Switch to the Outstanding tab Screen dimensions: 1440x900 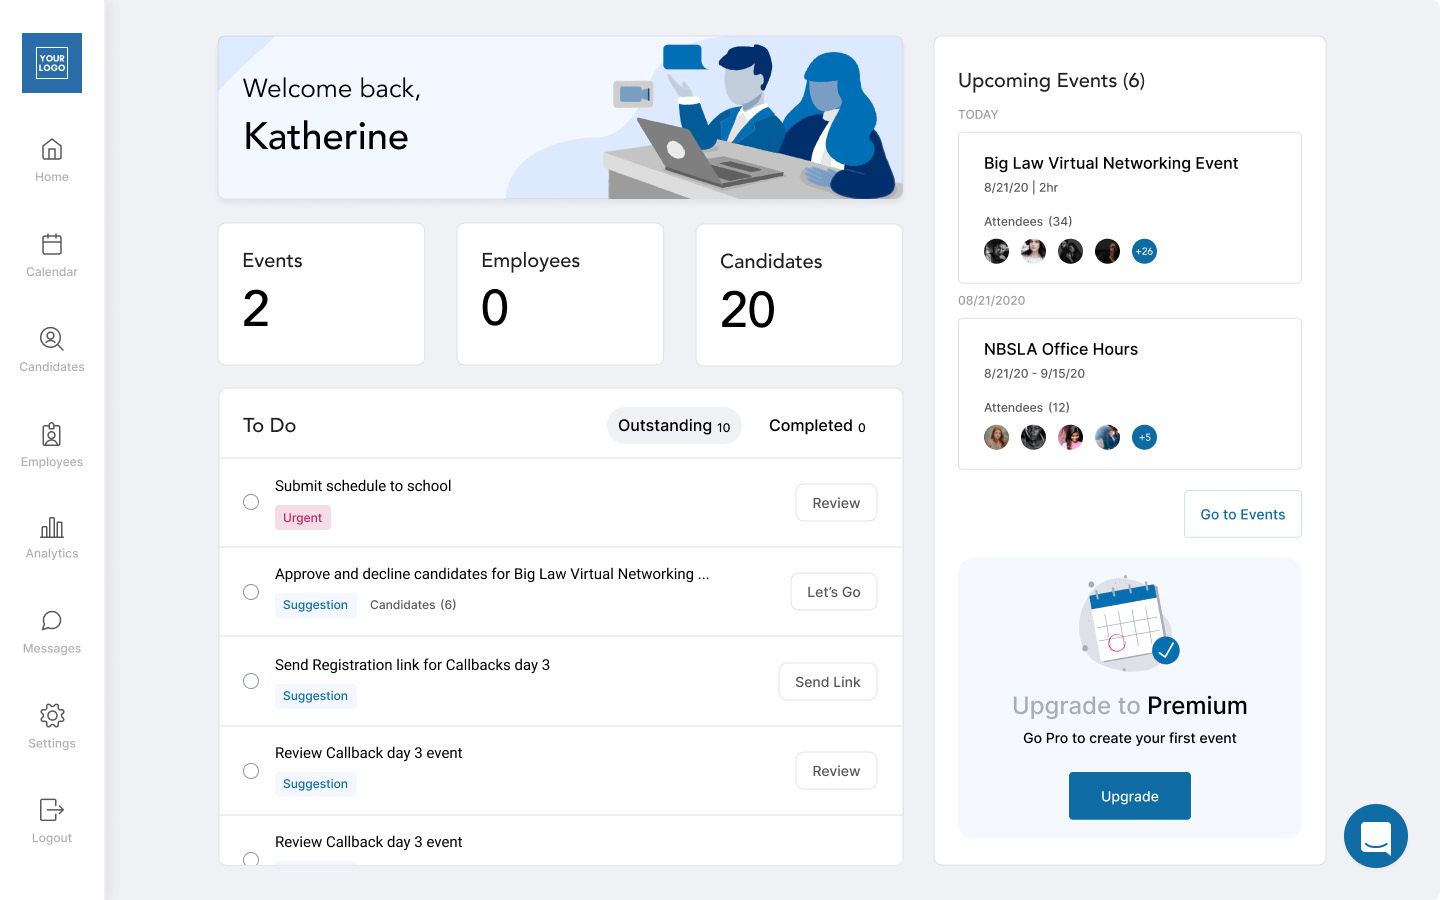pyautogui.click(x=674, y=426)
